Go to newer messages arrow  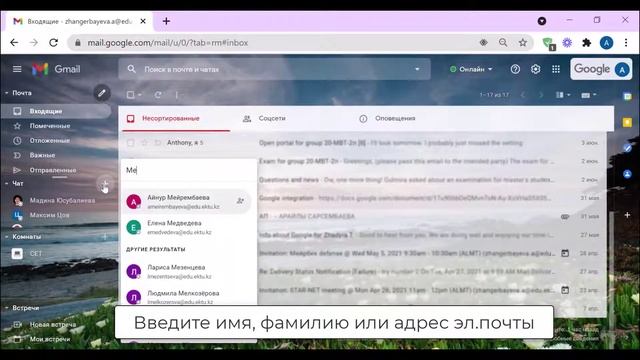523,95
